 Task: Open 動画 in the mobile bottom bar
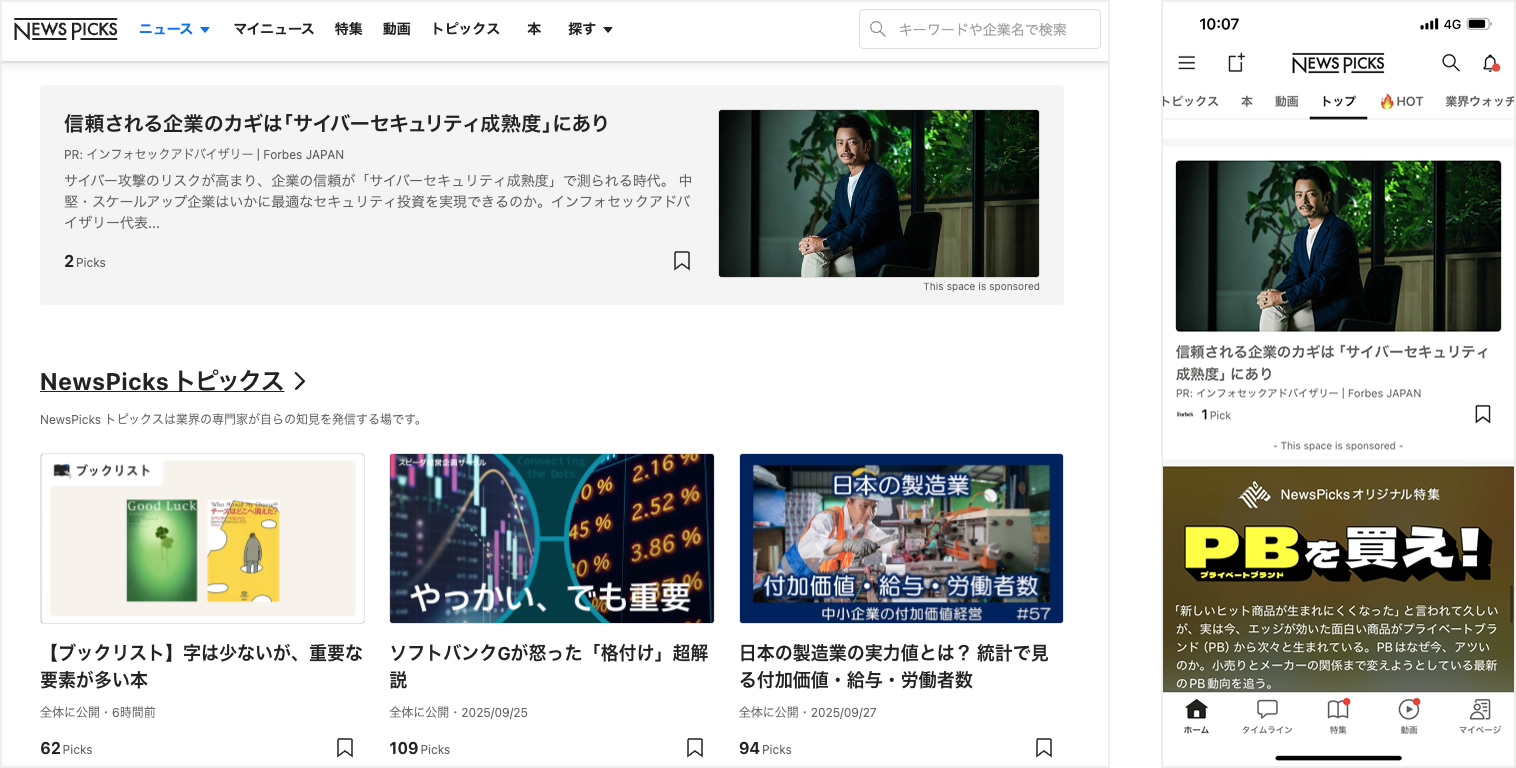click(1408, 716)
